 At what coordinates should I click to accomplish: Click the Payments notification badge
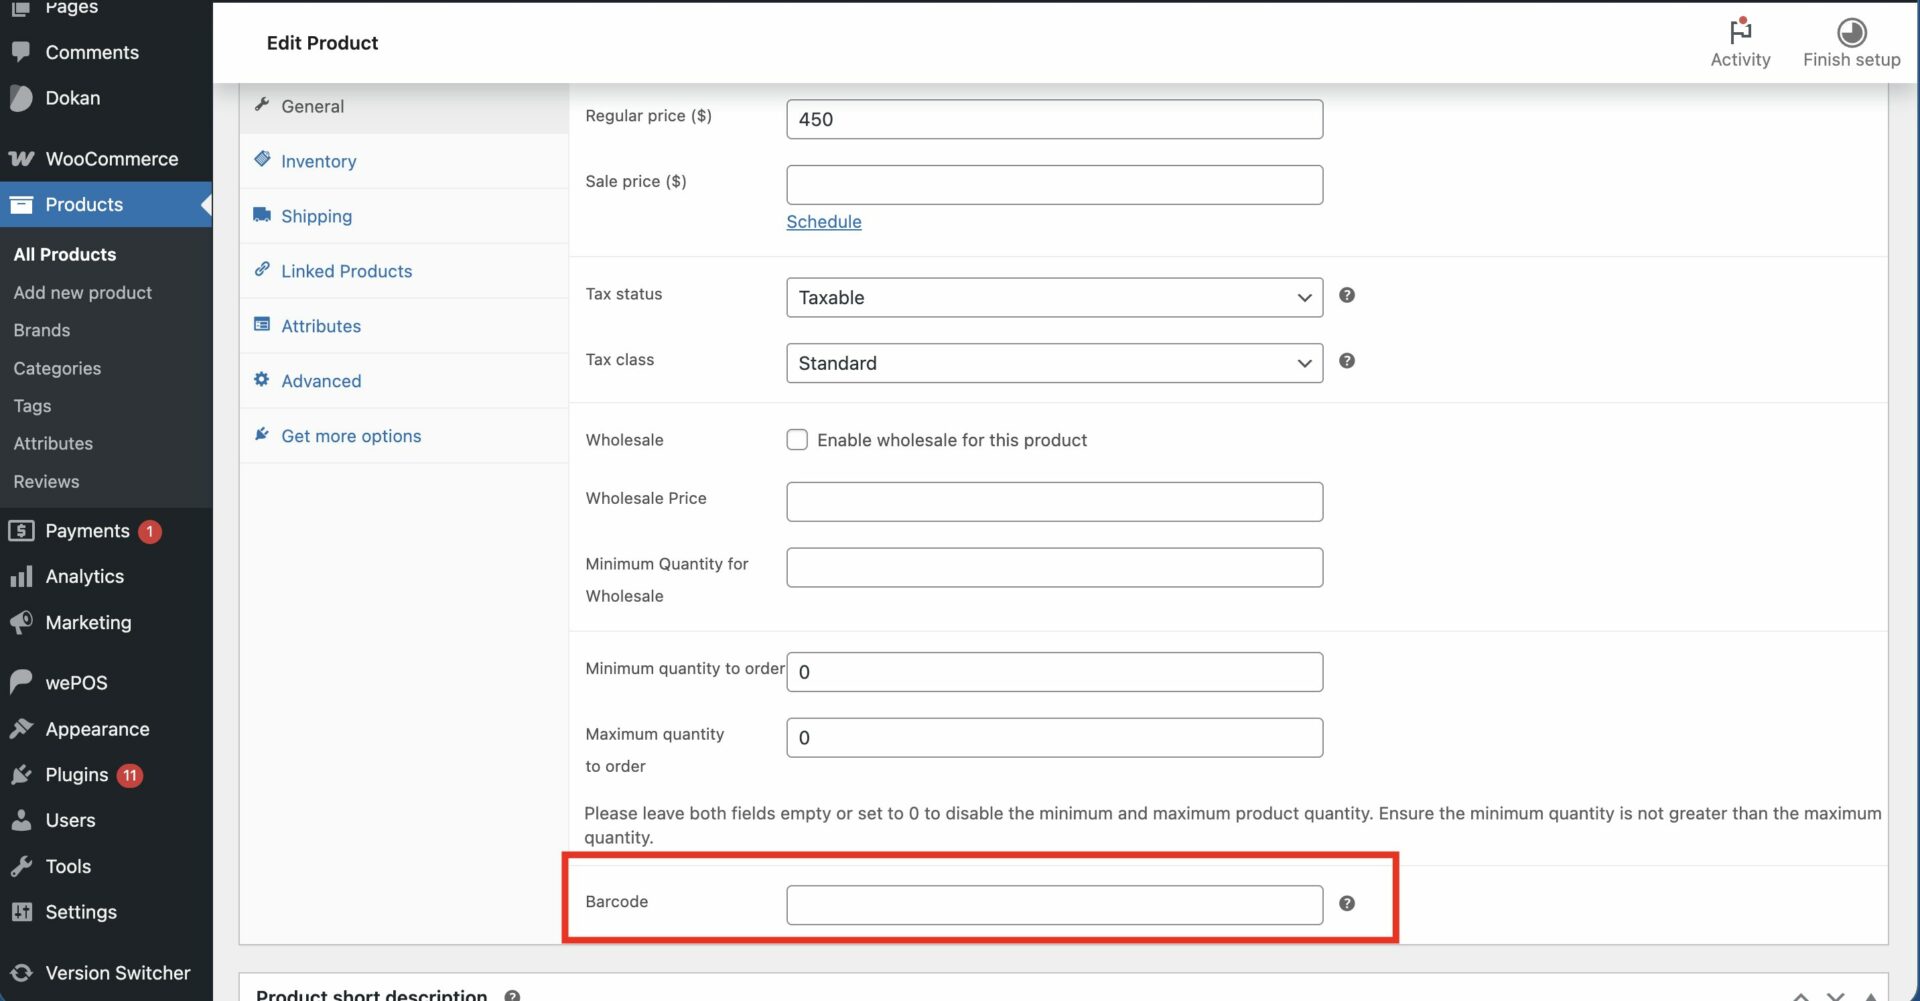(150, 531)
